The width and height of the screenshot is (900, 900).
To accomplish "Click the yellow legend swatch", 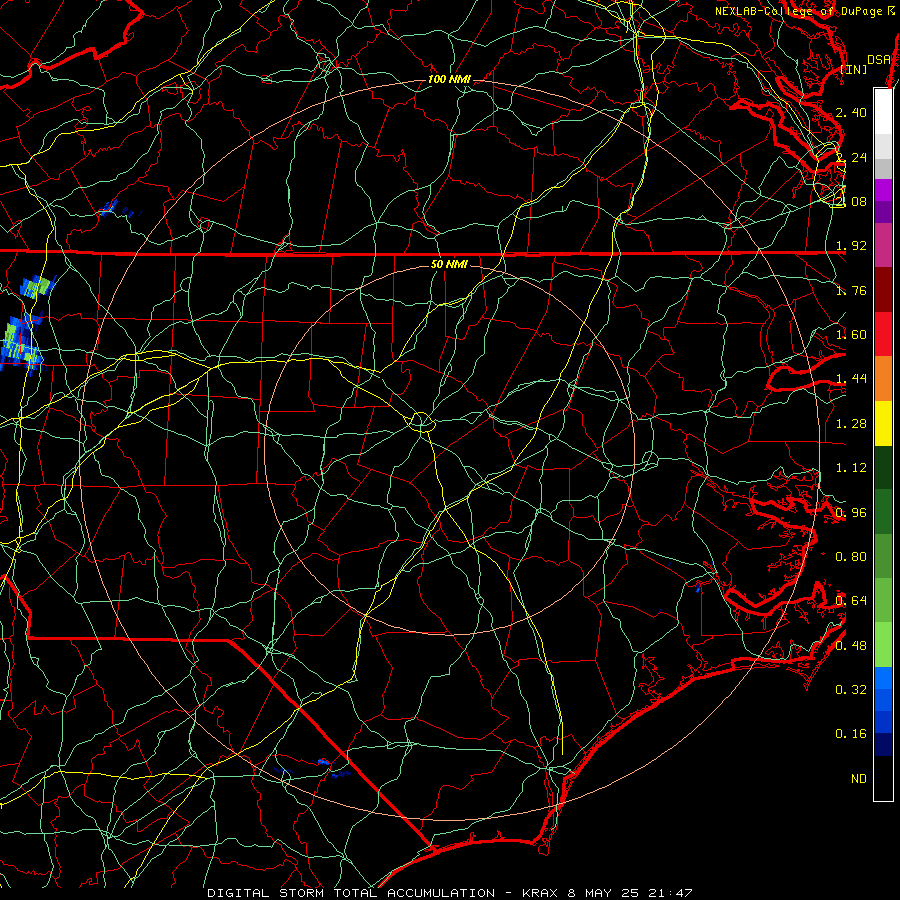I will point(883,423).
